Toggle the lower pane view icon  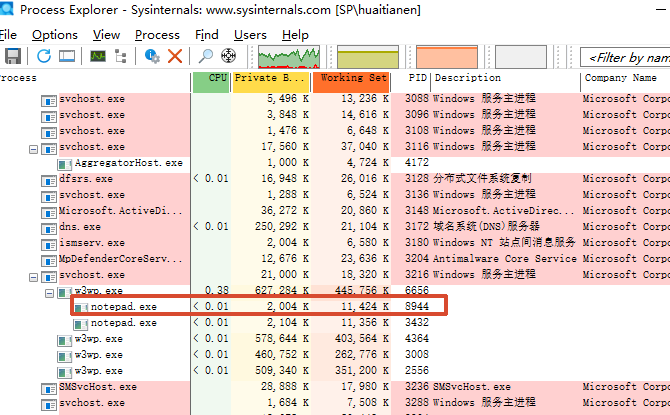pyautogui.click(x=67, y=56)
